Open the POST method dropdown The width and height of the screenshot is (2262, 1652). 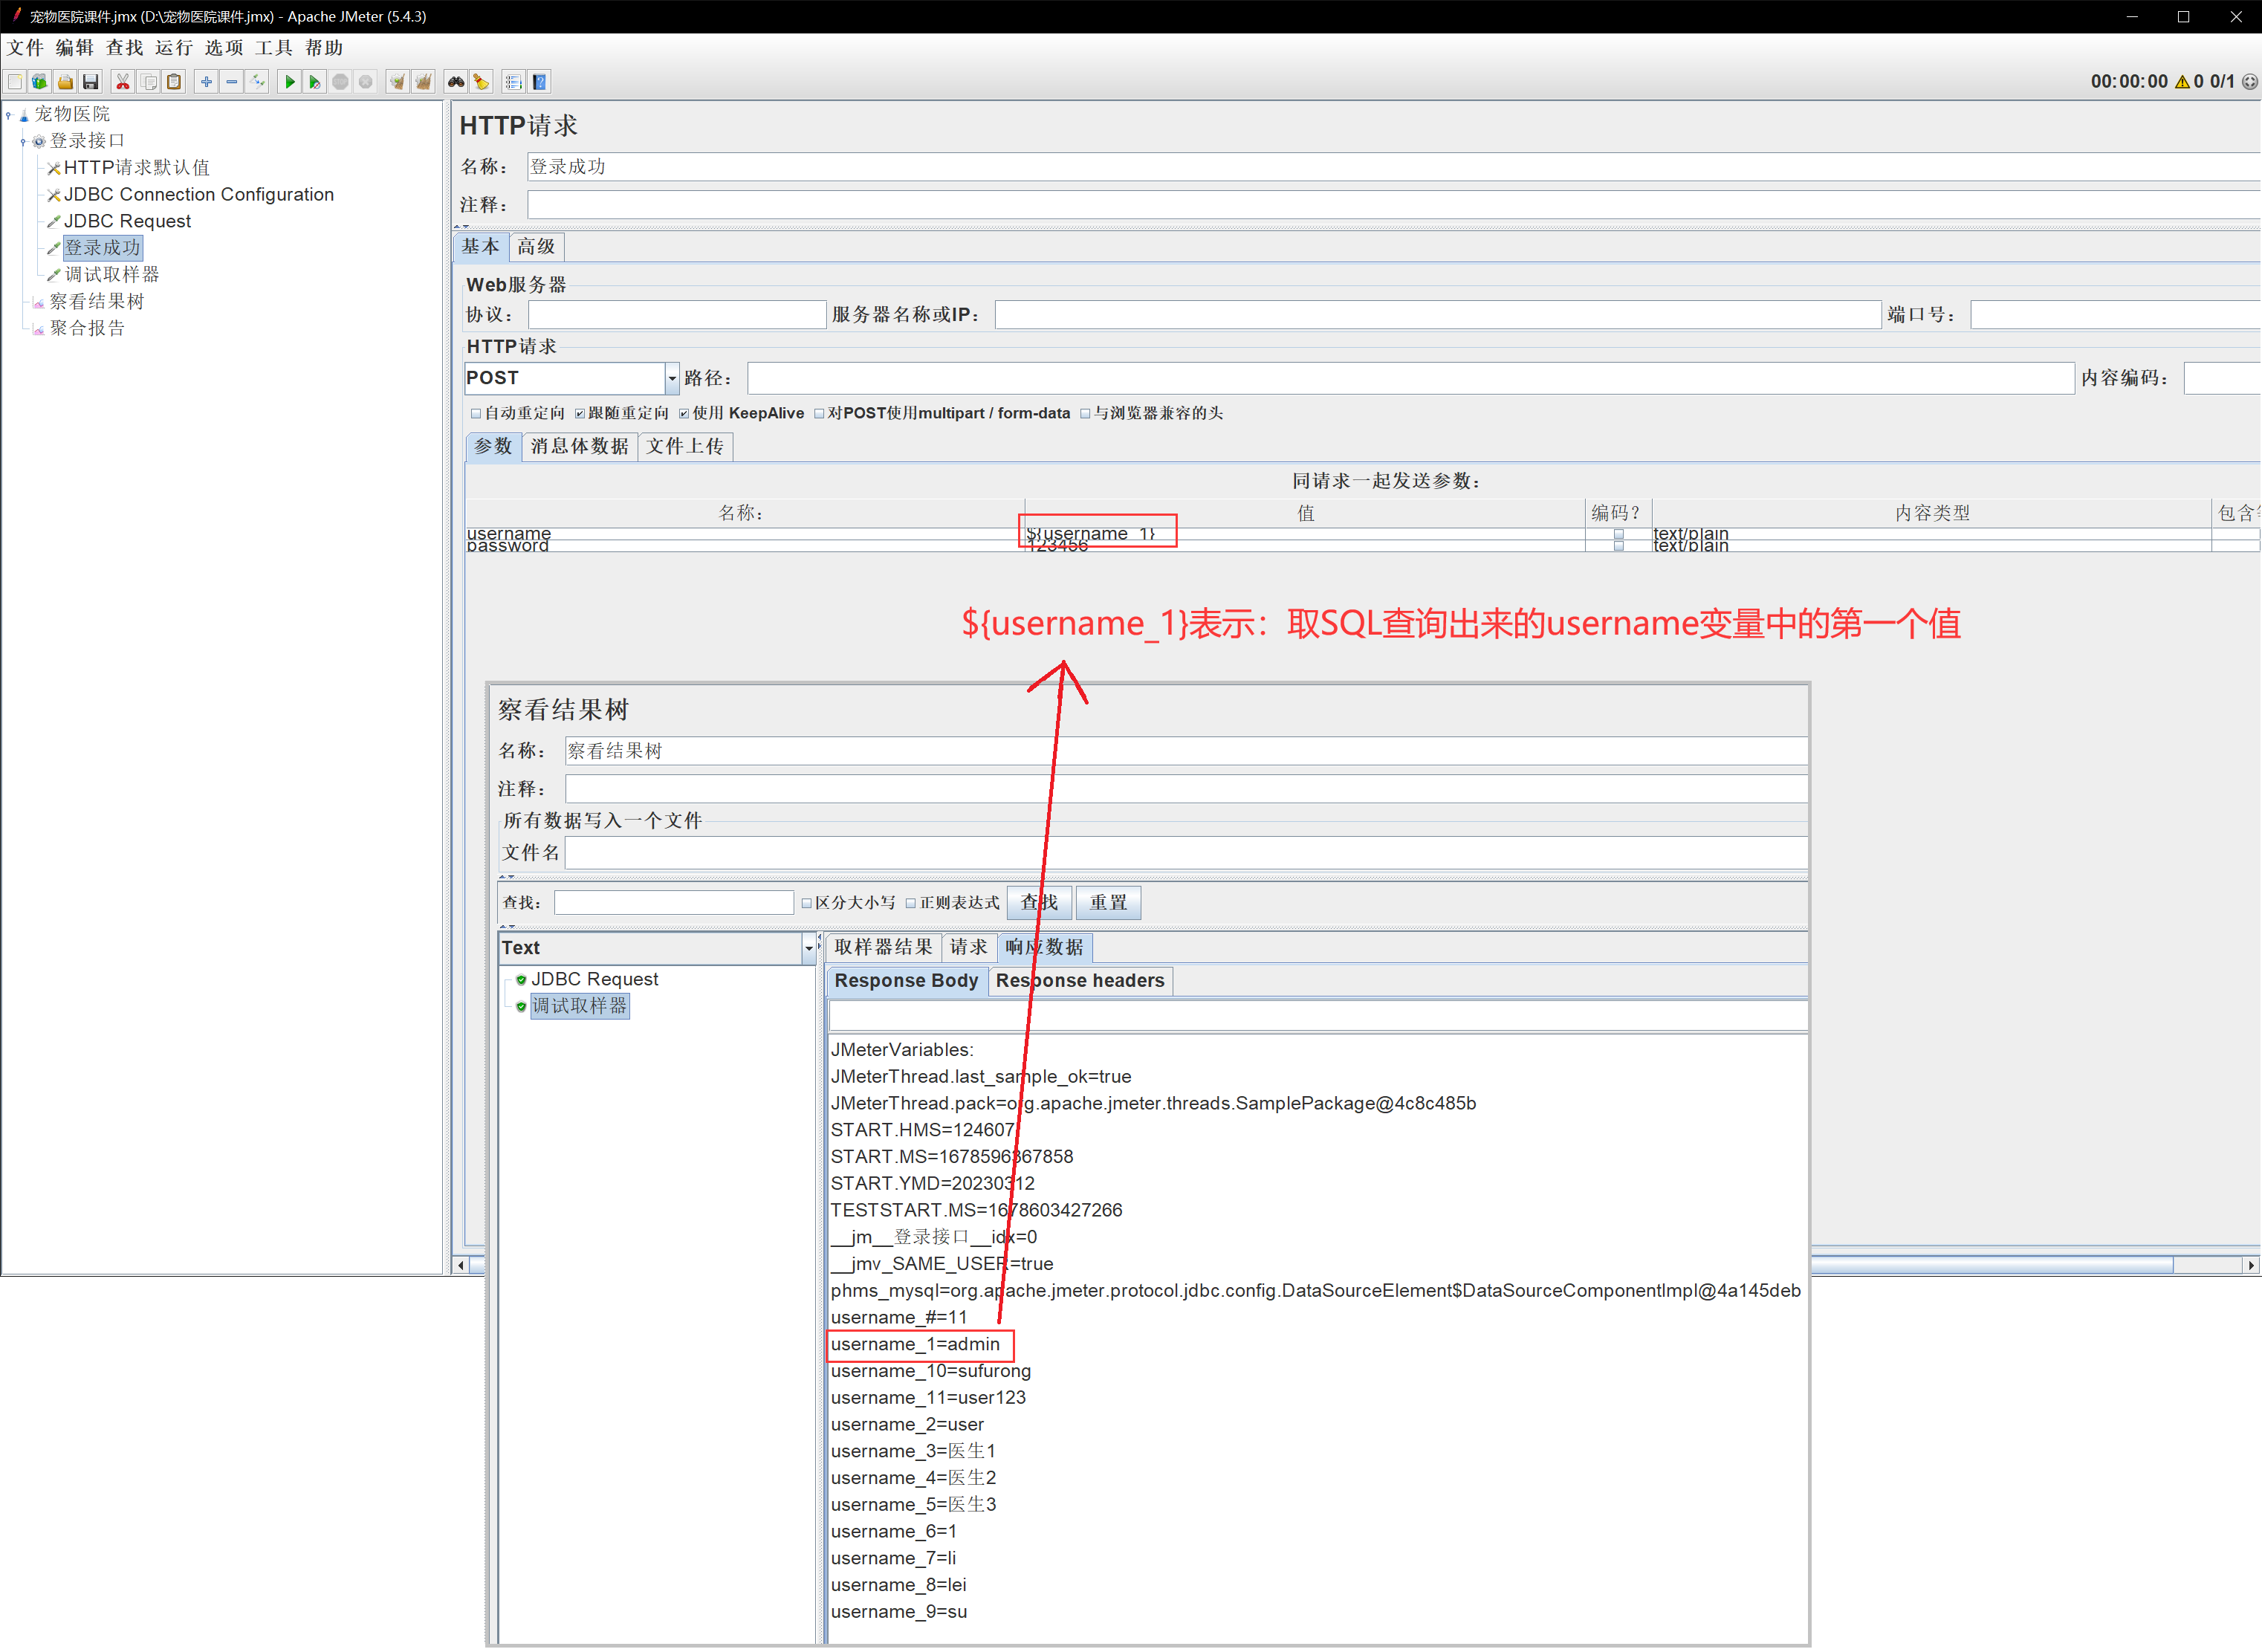[672, 378]
